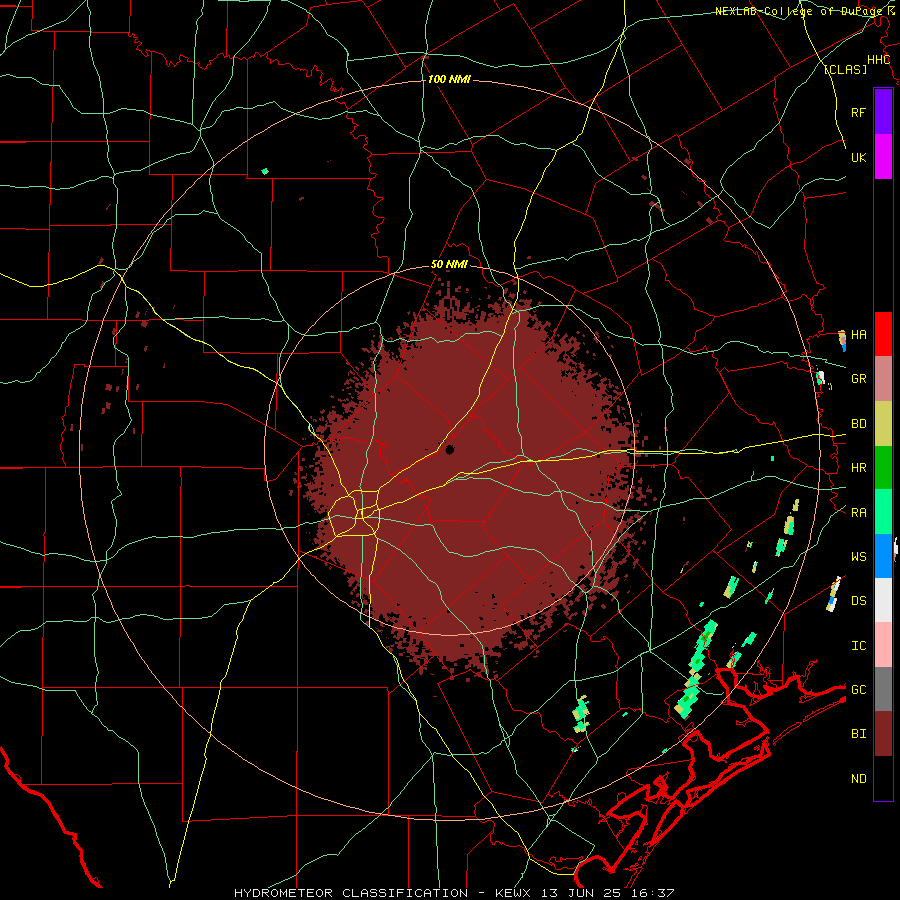
Task: Click the 'BI' legend label
Action: coord(858,734)
